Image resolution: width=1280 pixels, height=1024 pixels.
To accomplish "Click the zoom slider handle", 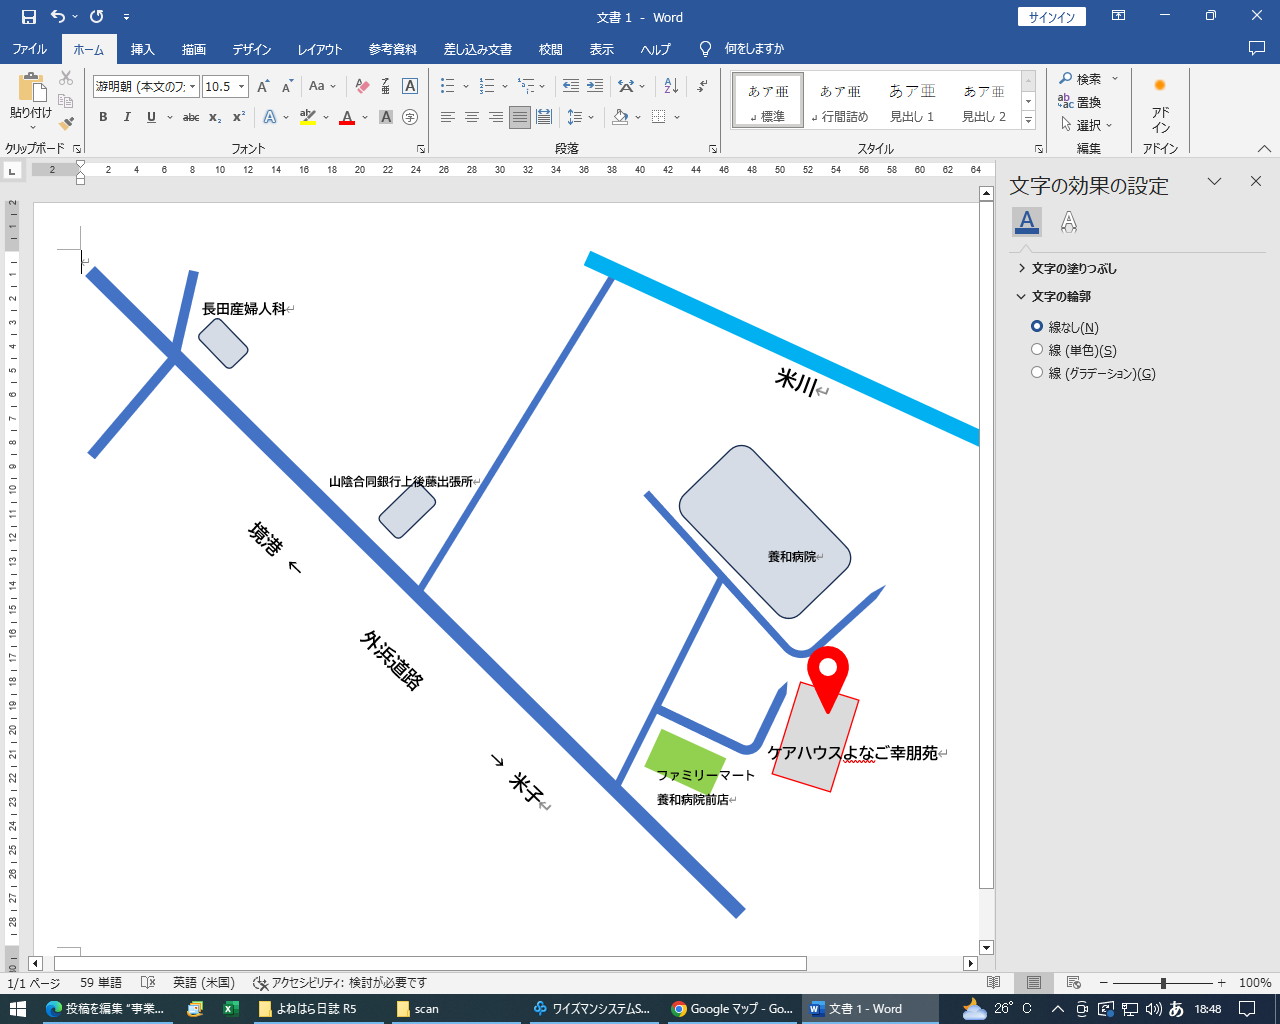I will pos(1163,983).
